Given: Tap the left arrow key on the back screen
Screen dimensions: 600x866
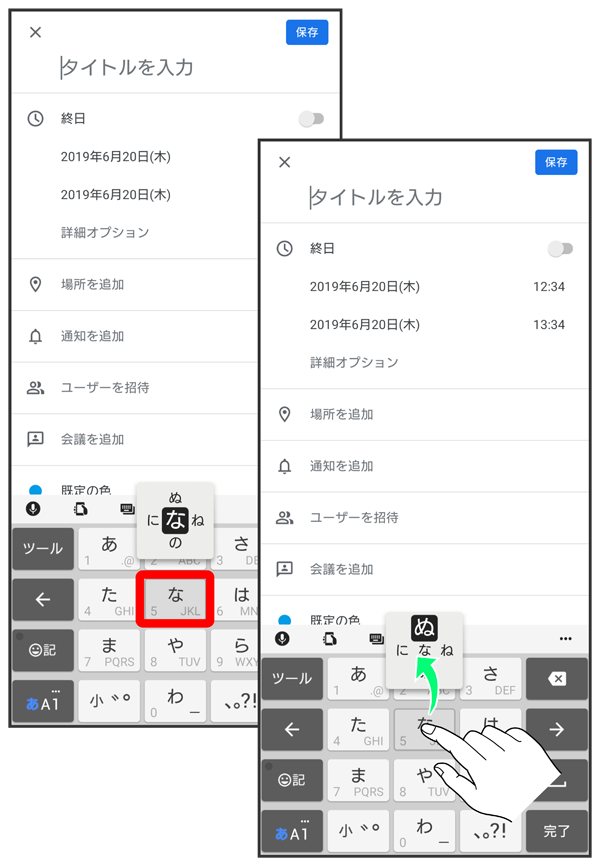Looking at the screenshot, I should (x=43, y=599).
